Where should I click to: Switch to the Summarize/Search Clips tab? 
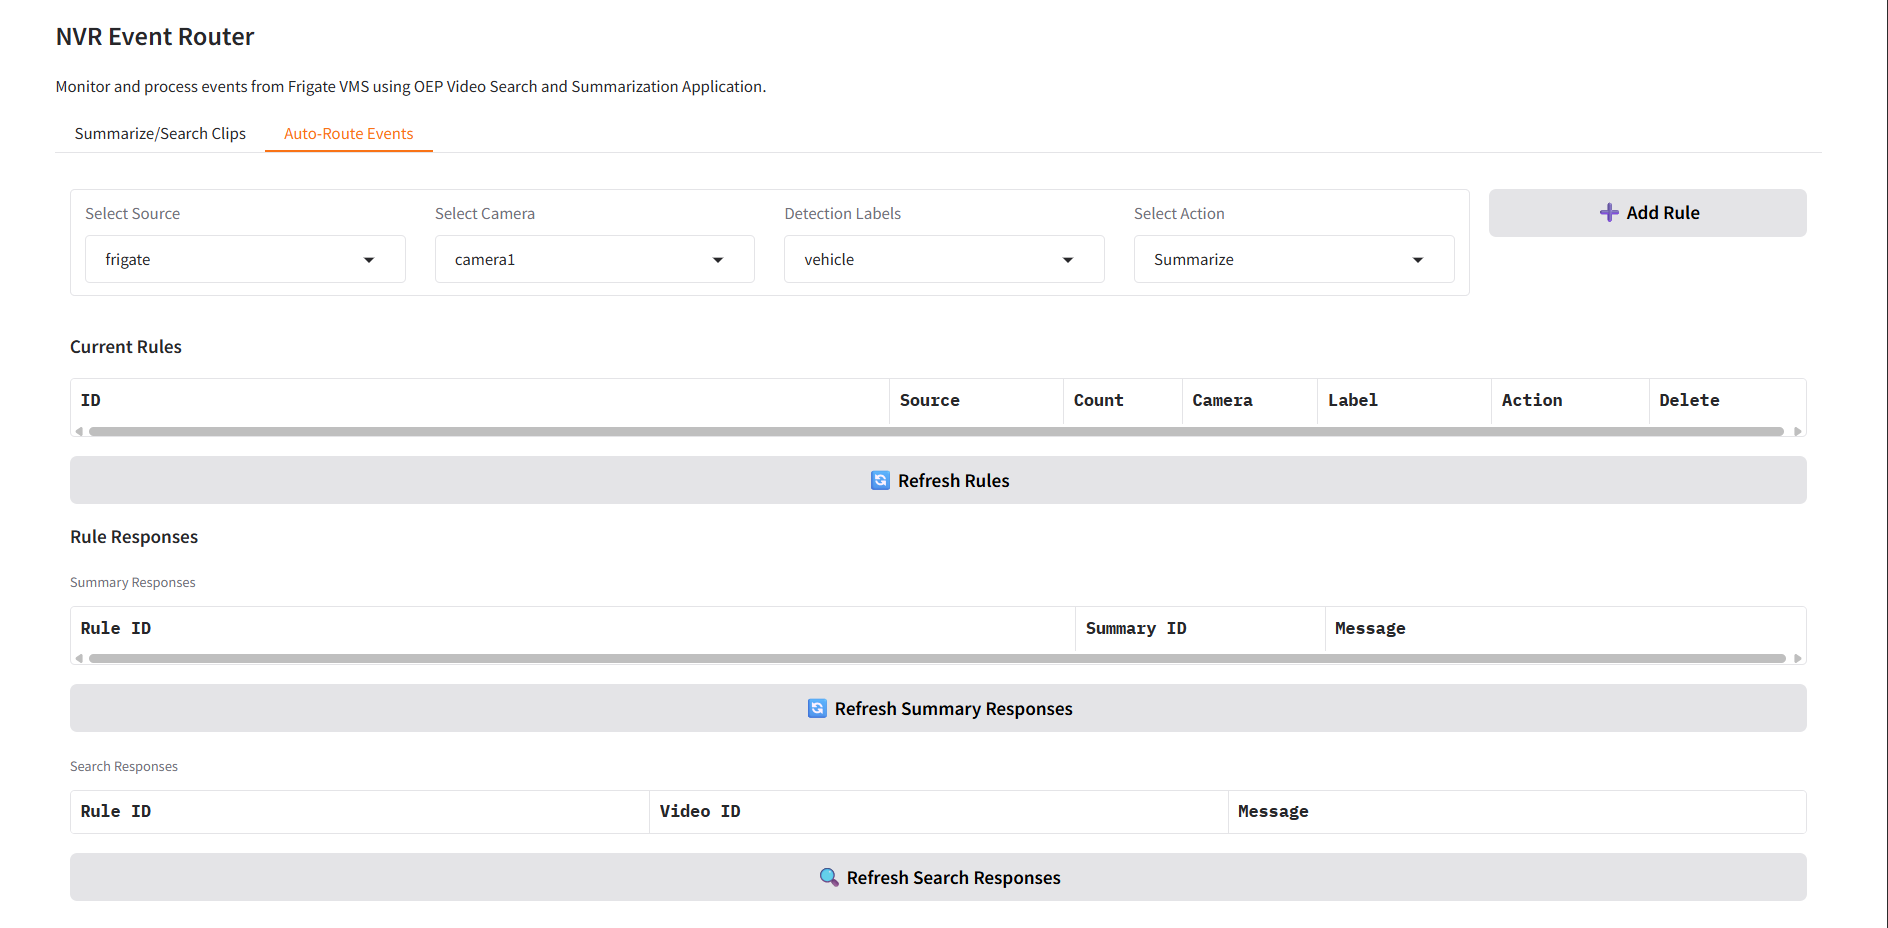click(160, 134)
